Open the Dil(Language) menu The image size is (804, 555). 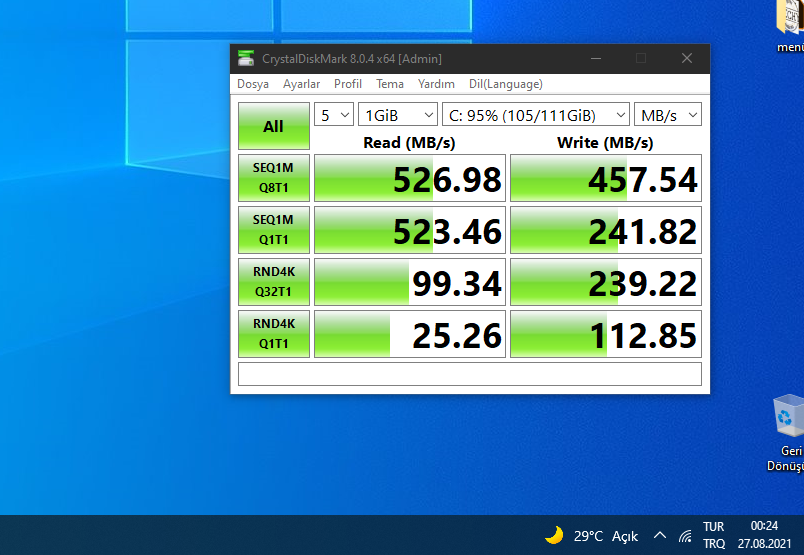coord(506,84)
